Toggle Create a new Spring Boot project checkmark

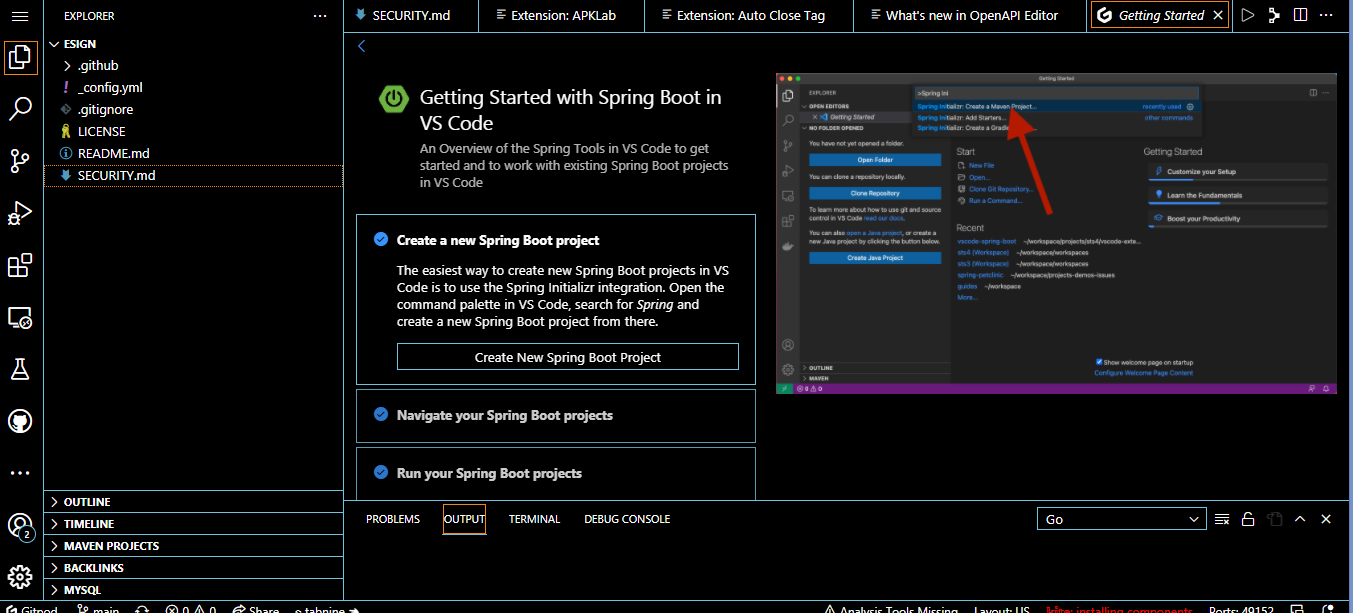coord(380,239)
